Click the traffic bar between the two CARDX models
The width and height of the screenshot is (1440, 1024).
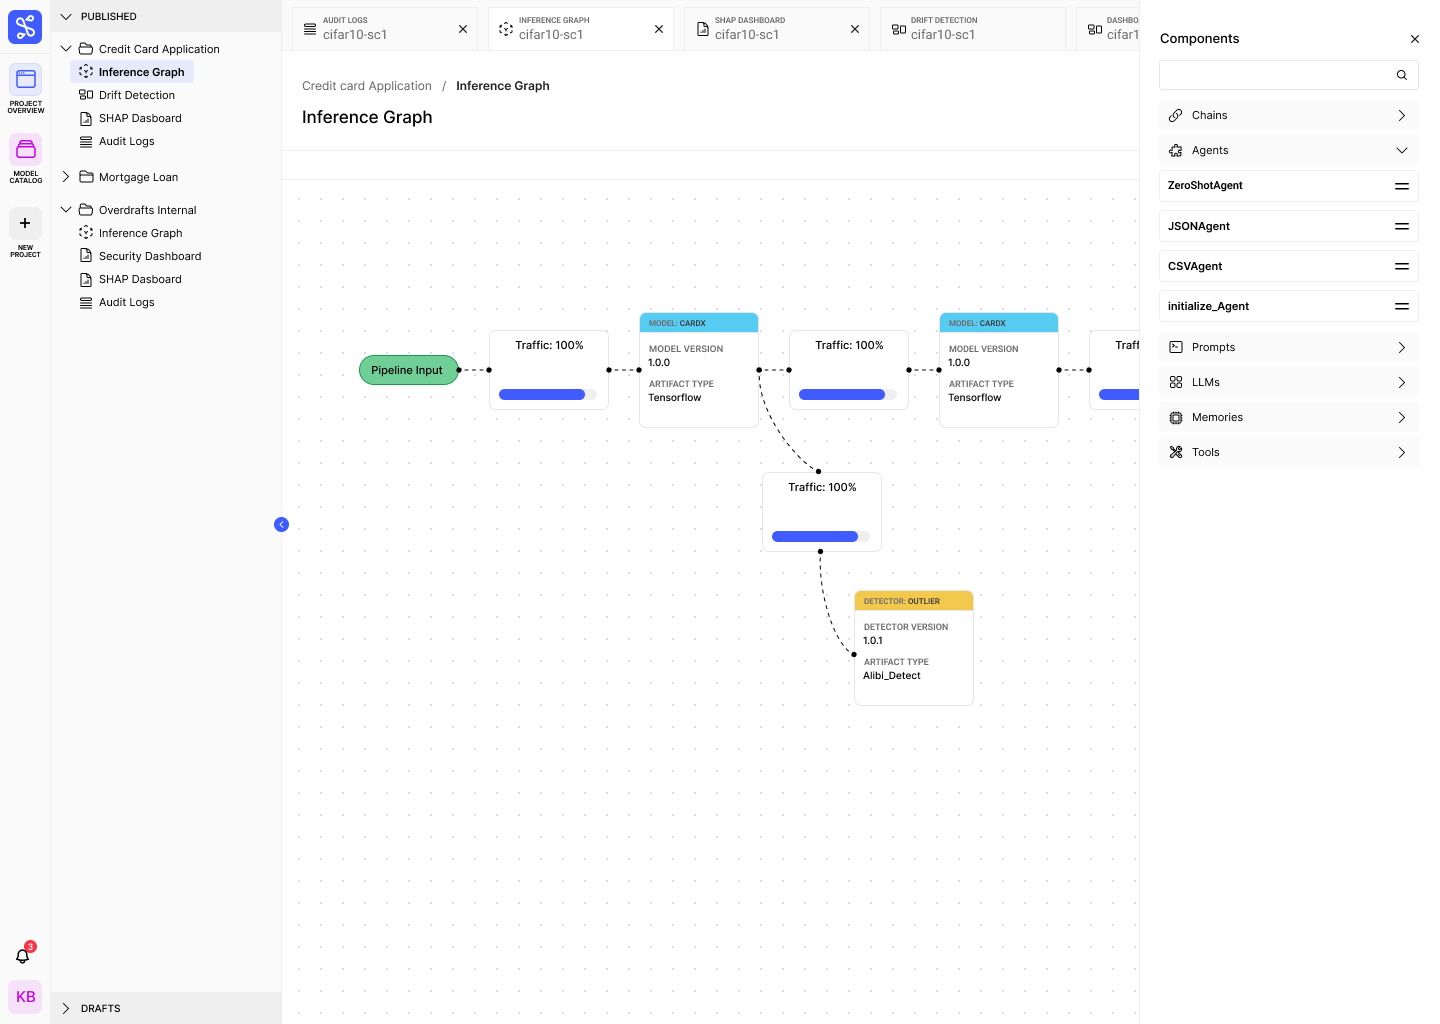click(x=848, y=395)
